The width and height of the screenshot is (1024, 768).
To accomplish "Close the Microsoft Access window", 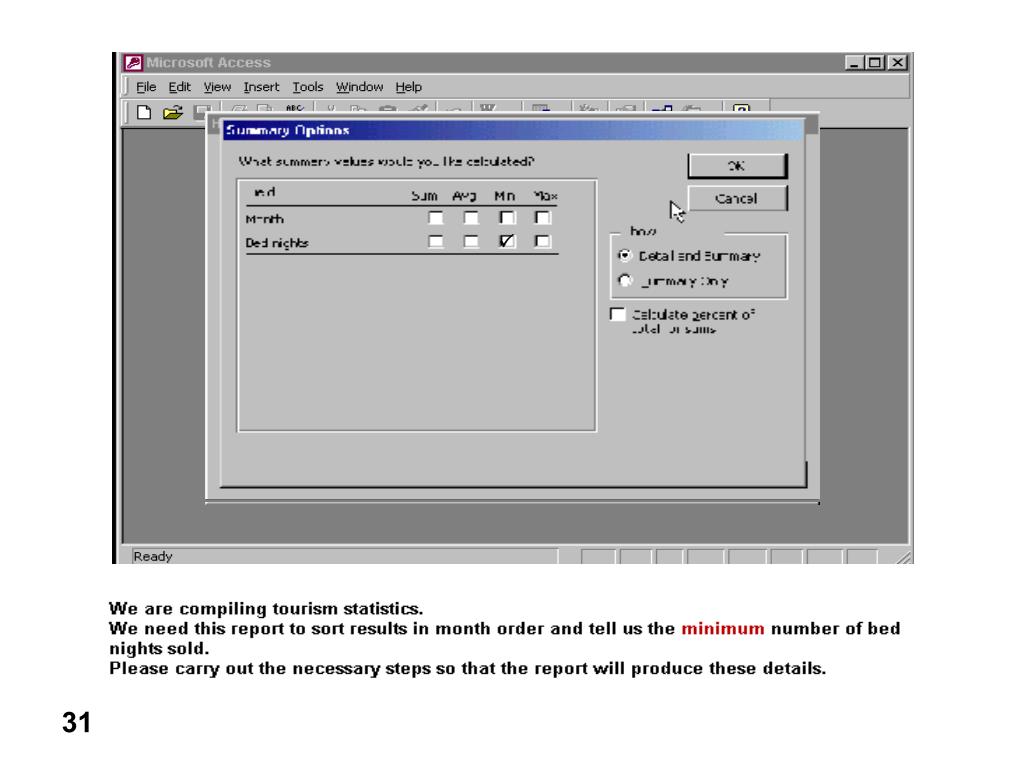I will [898, 63].
